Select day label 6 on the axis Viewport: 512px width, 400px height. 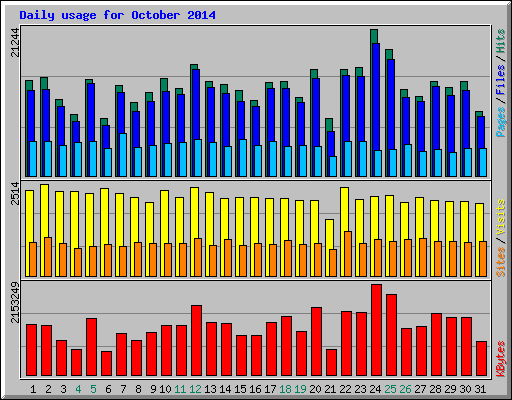(x=108, y=389)
